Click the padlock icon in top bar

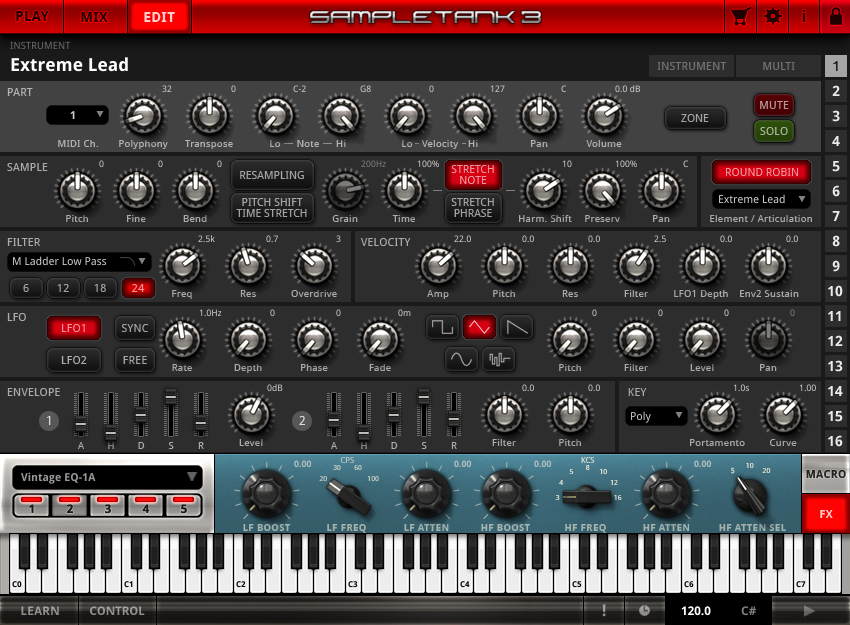pyautogui.click(x=835, y=16)
